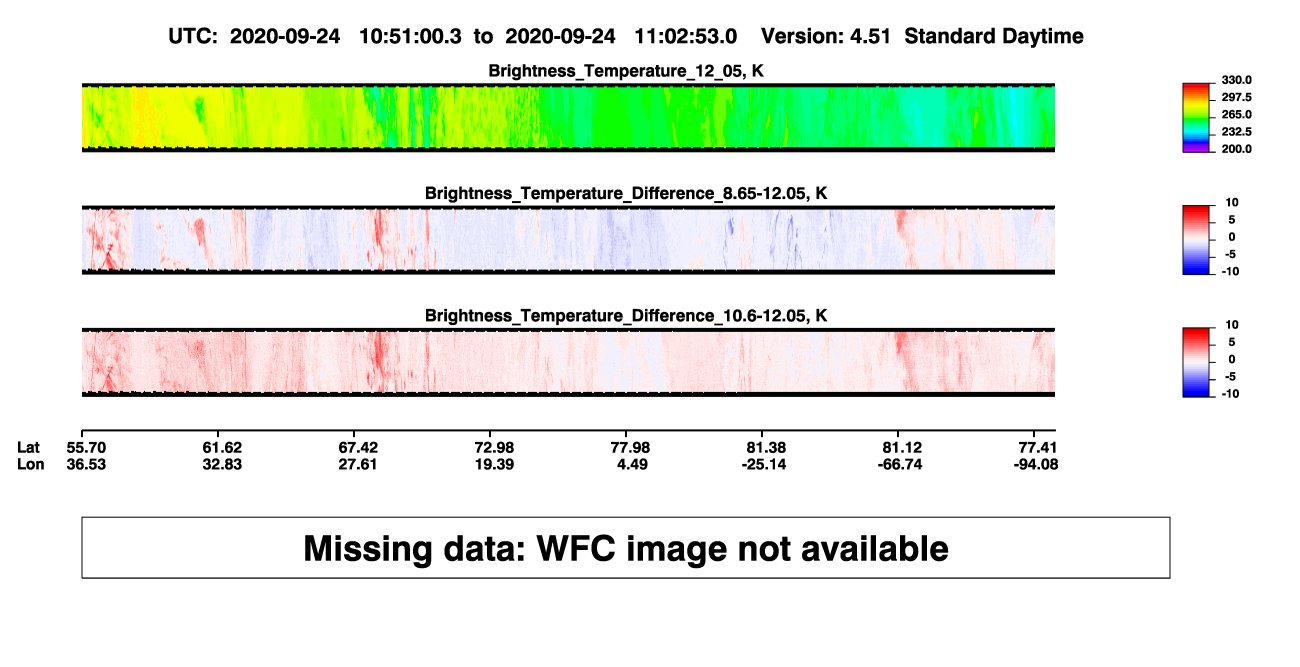The height and width of the screenshot is (667, 1300).
Task: Click longitude value '32.83'
Action: 222,464
